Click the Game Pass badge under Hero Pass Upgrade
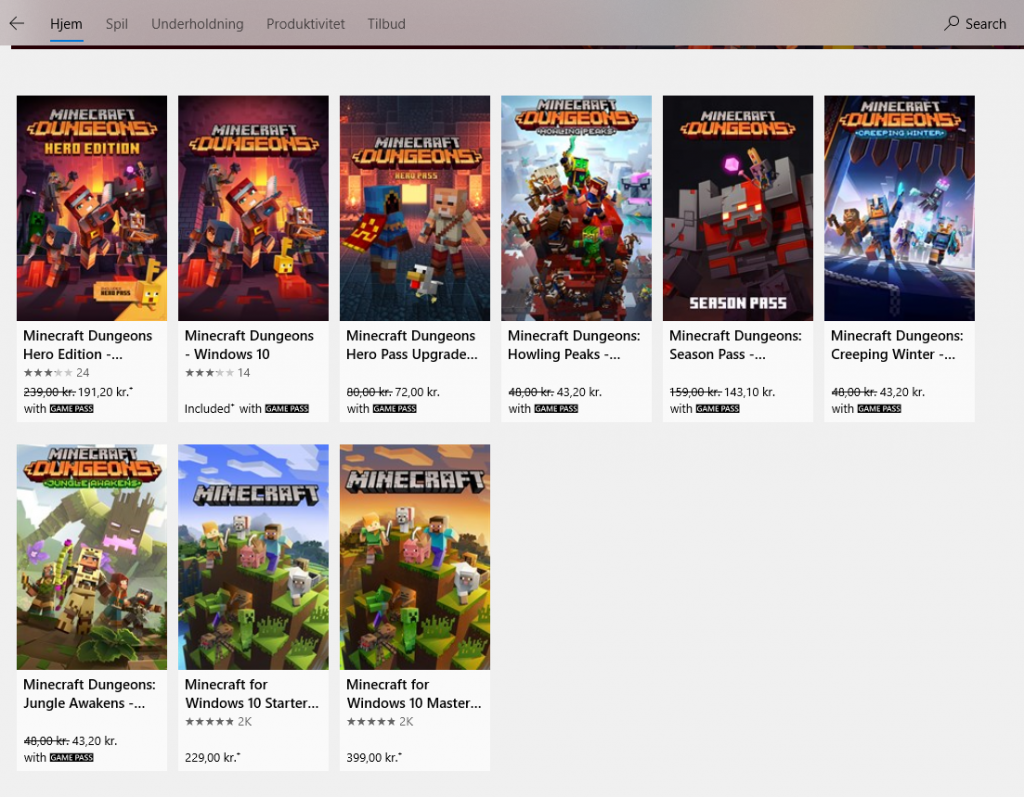Image resolution: width=1024 pixels, height=797 pixels. coord(394,409)
